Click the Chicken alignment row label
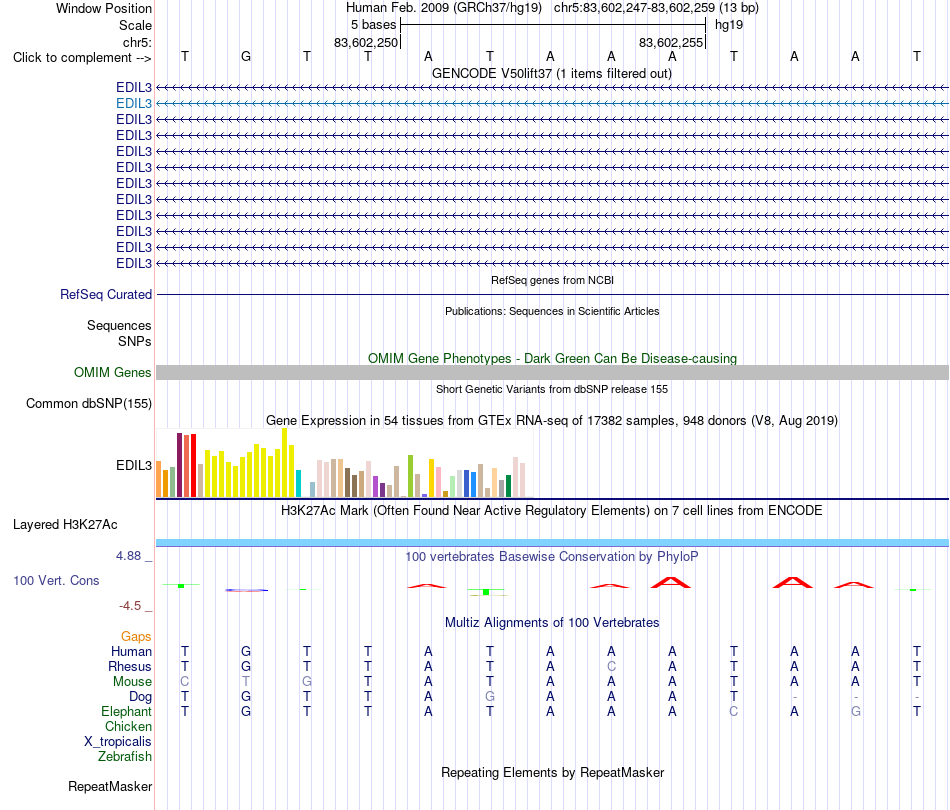950x810 pixels. coord(128,726)
